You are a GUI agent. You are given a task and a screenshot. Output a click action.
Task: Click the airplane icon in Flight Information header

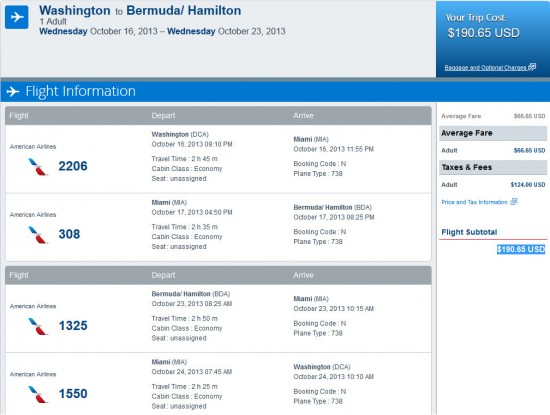click(13, 92)
